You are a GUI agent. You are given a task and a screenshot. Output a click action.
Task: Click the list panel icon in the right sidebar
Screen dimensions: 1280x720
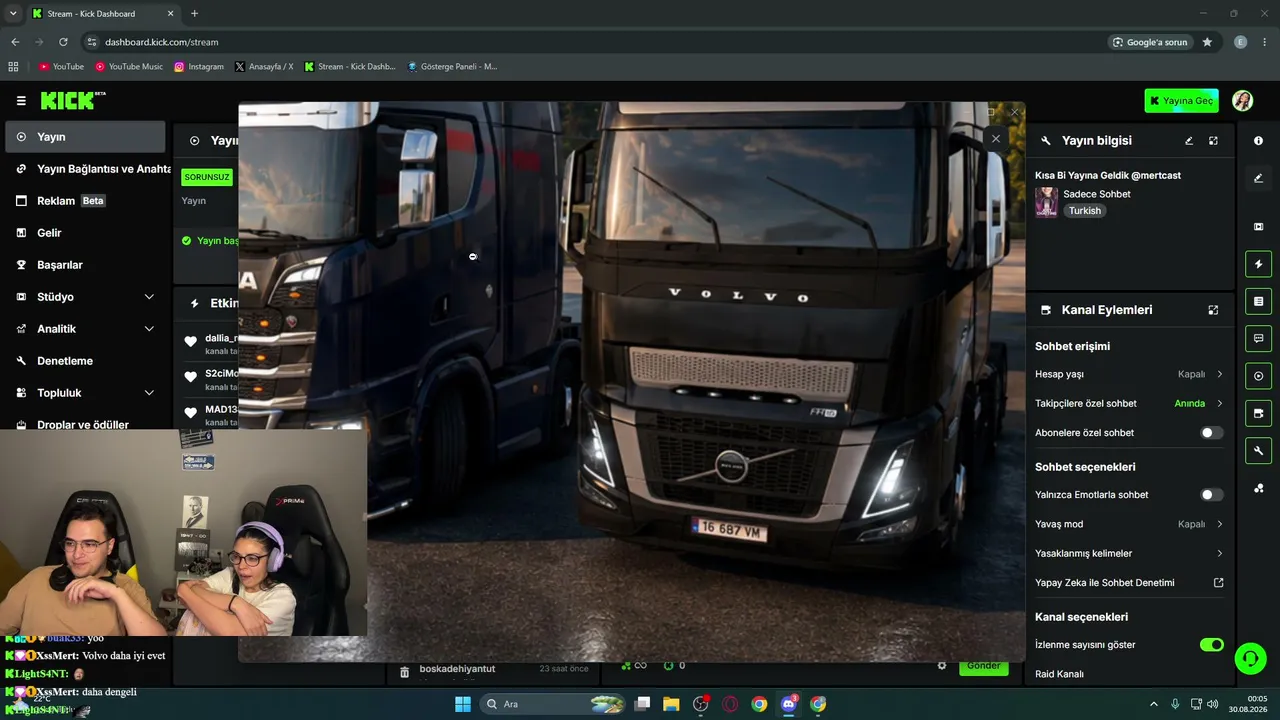point(1258,301)
